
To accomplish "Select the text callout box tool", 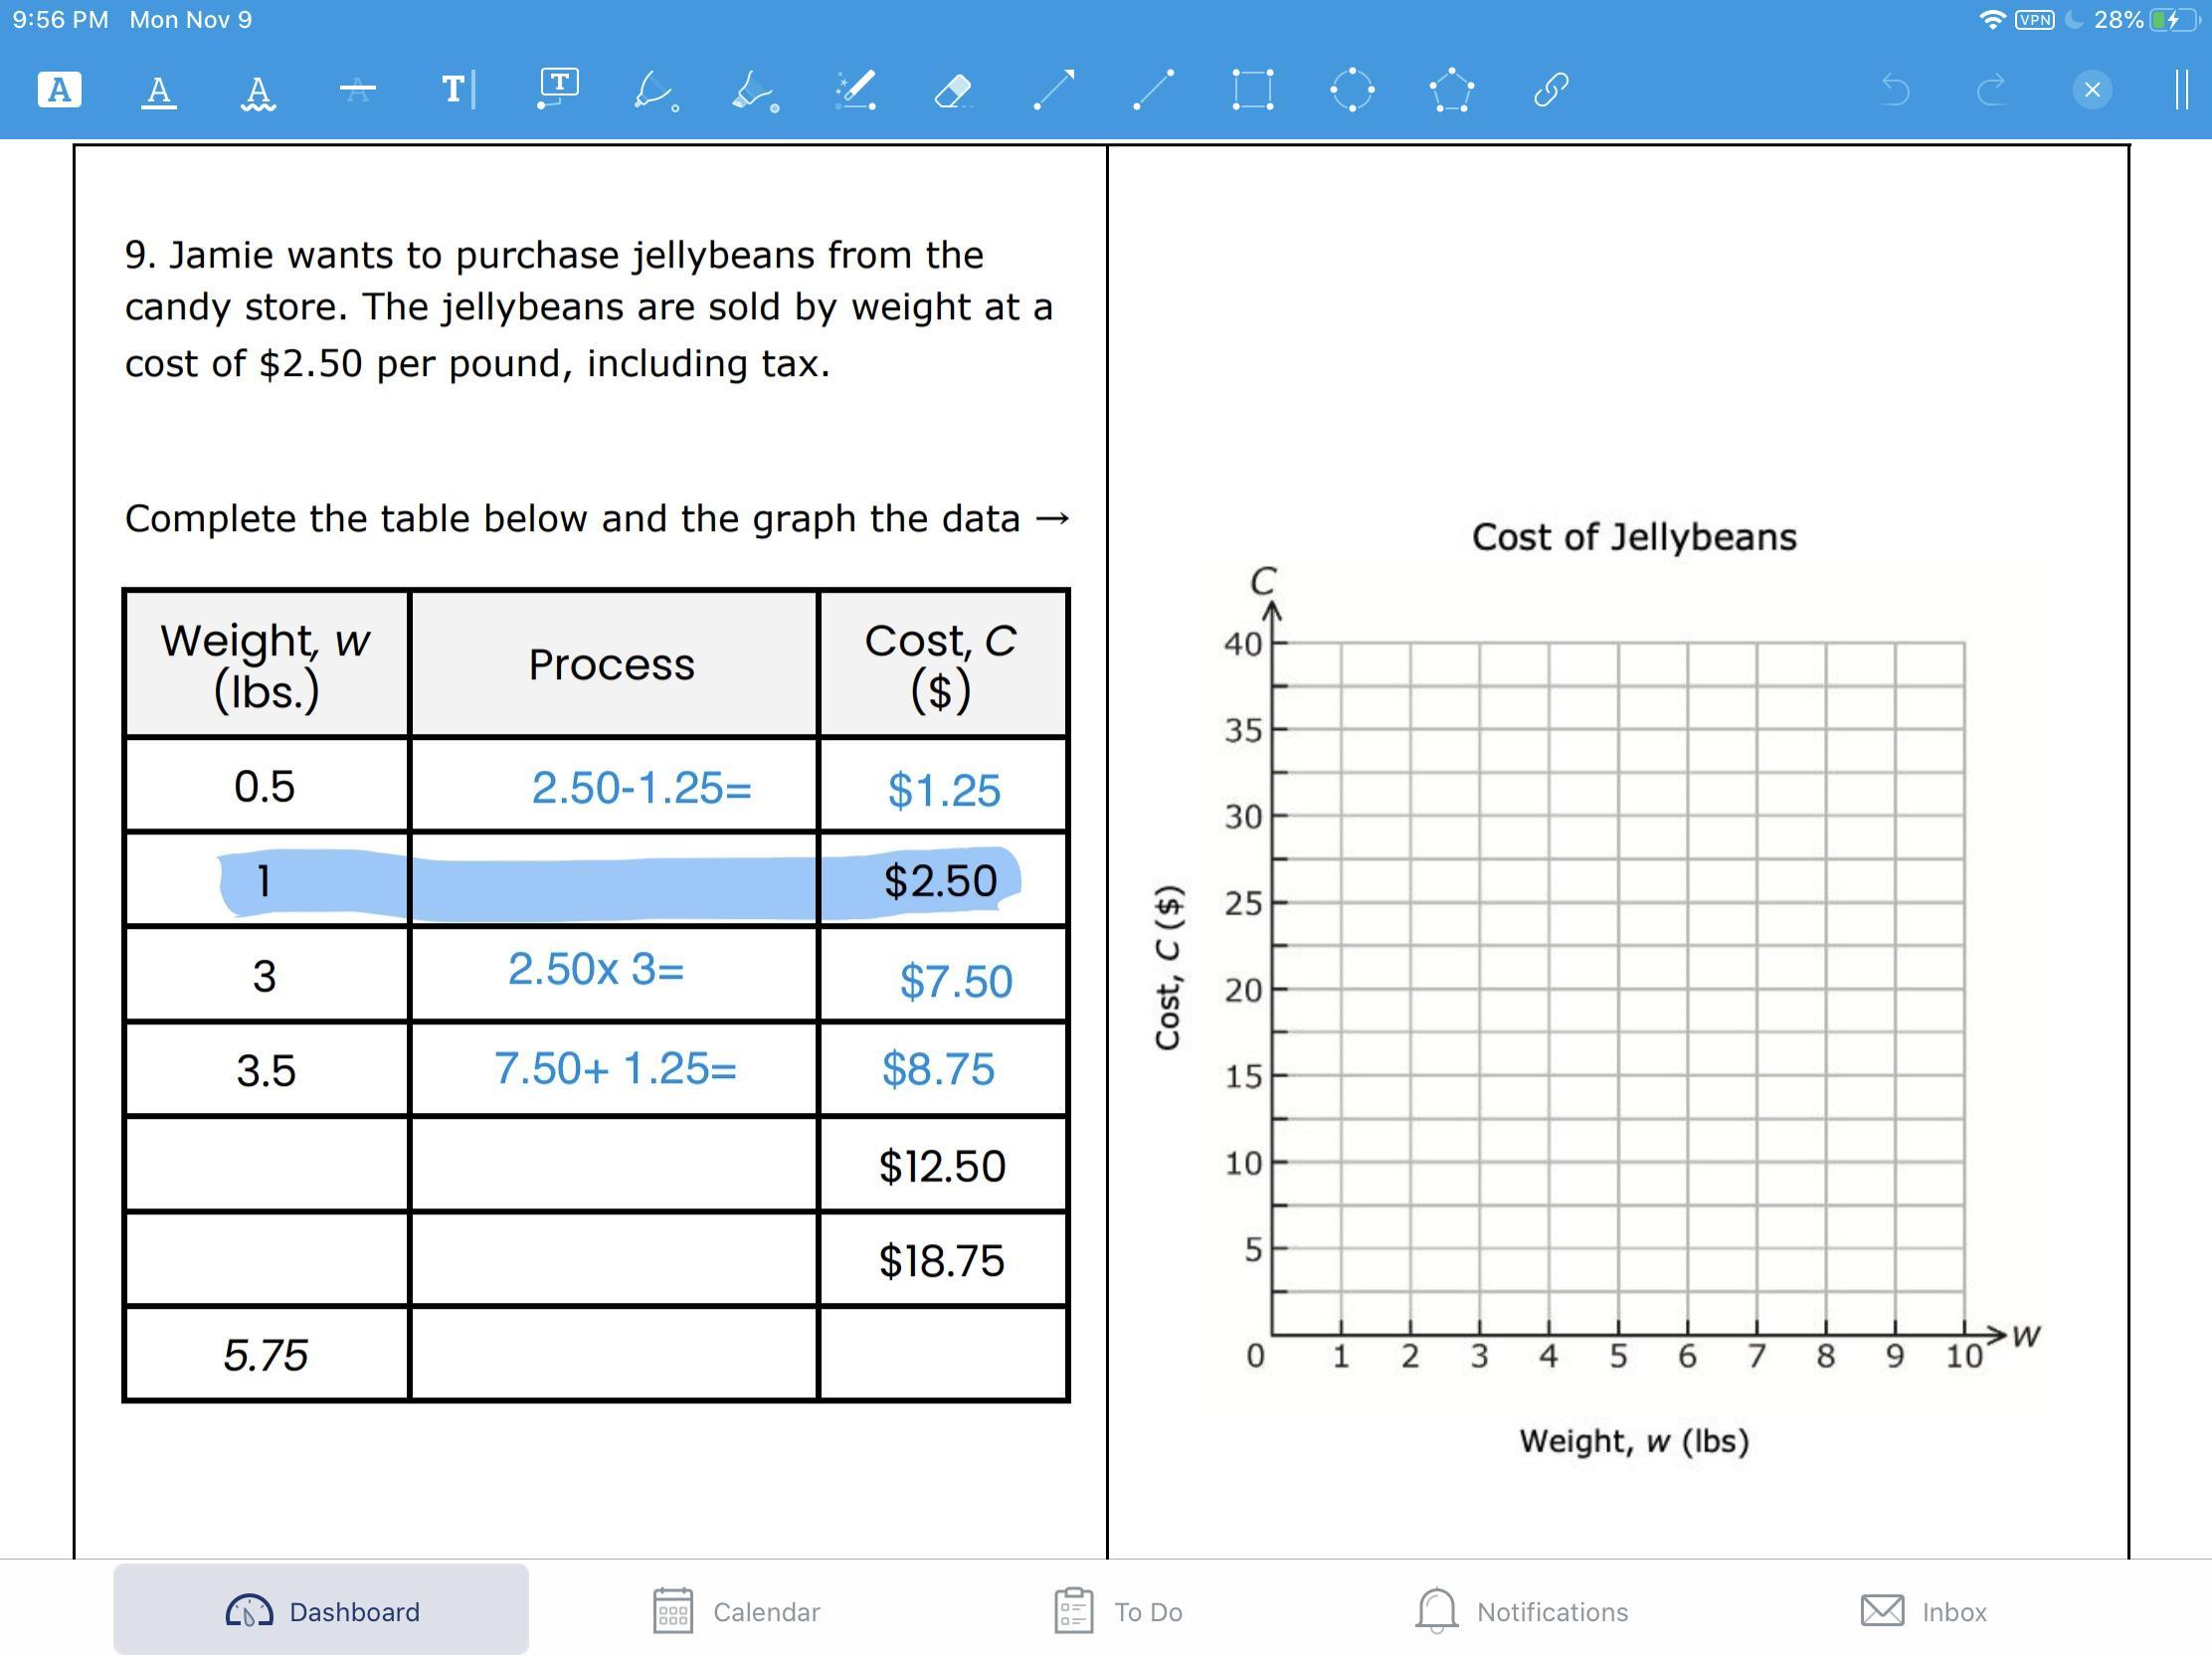I will pos(557,88).
